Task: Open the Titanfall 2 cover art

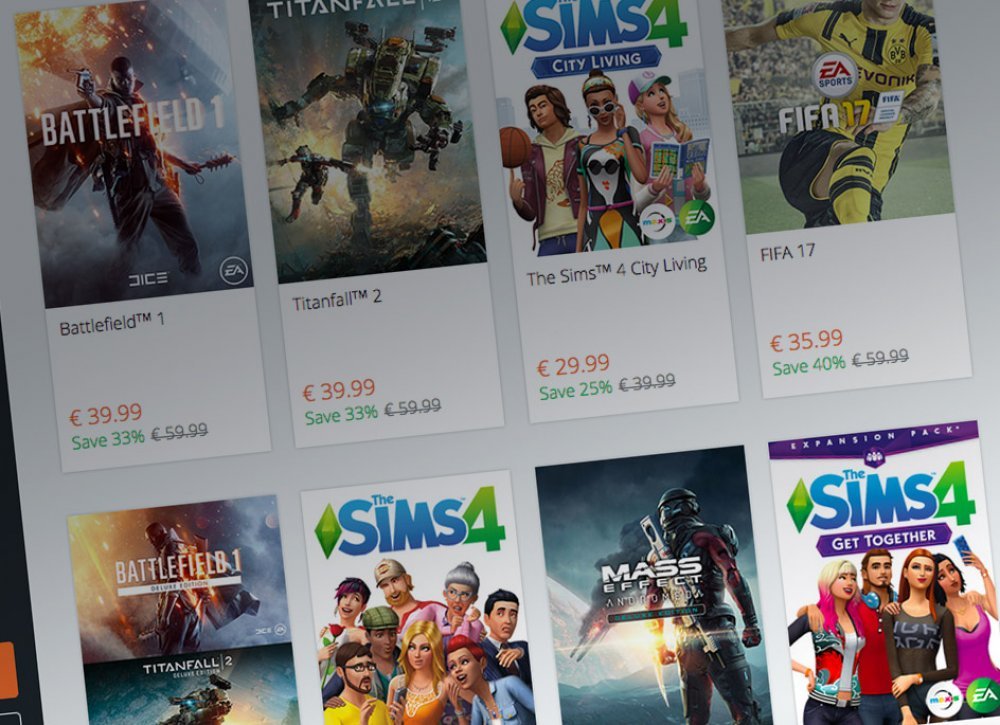Action: pos(368,137)
